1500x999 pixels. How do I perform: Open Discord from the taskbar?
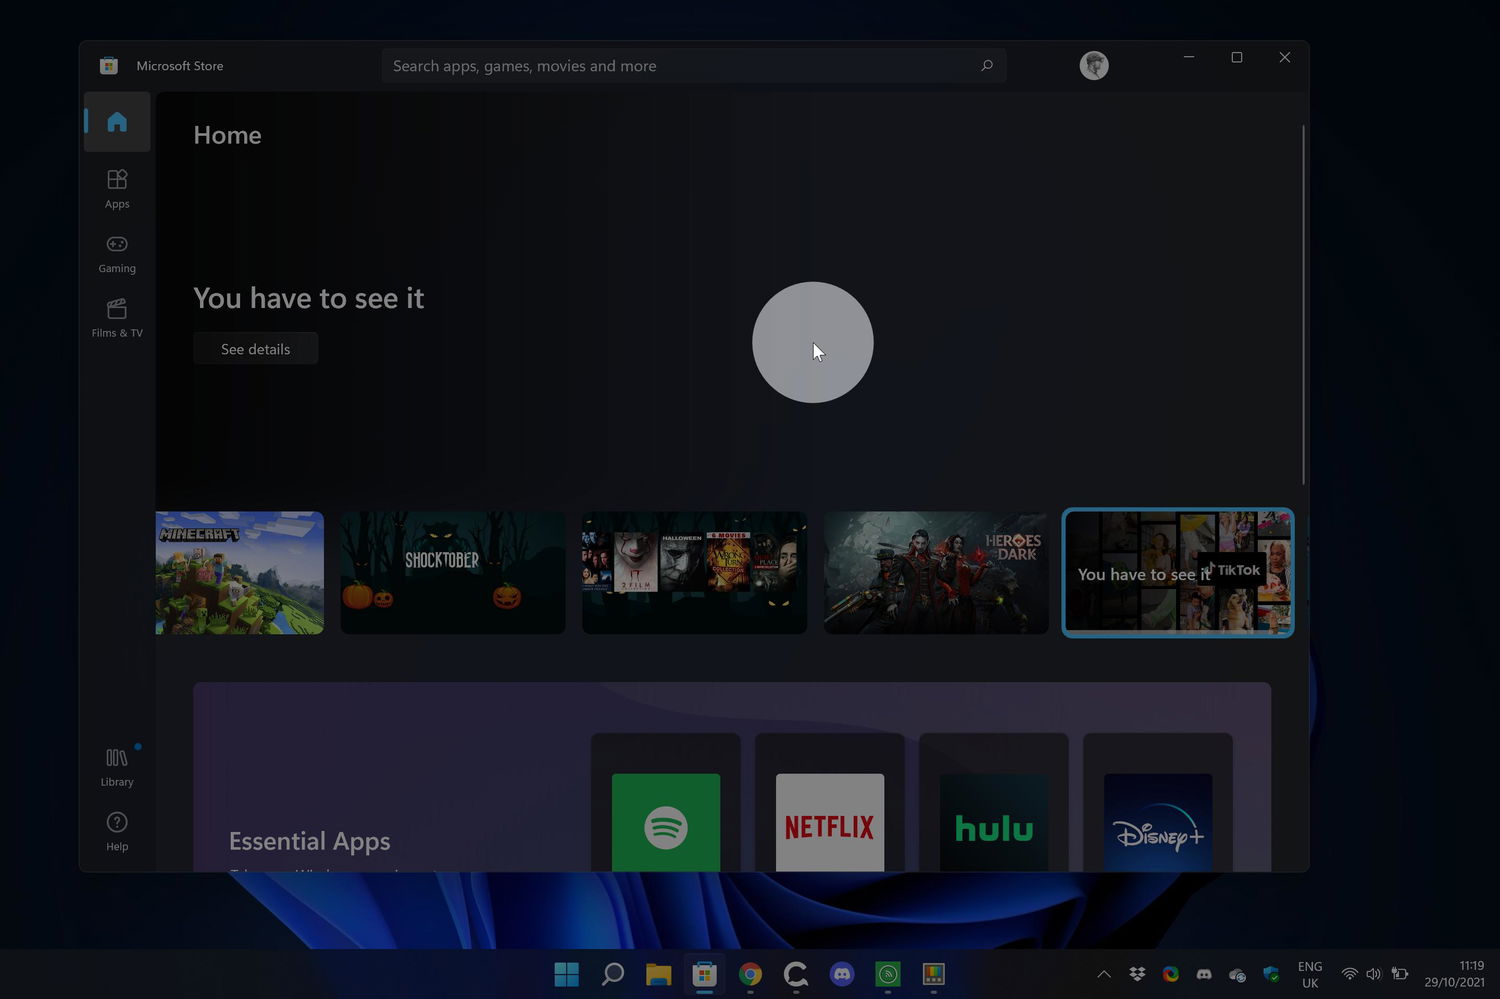pos(842,974)
